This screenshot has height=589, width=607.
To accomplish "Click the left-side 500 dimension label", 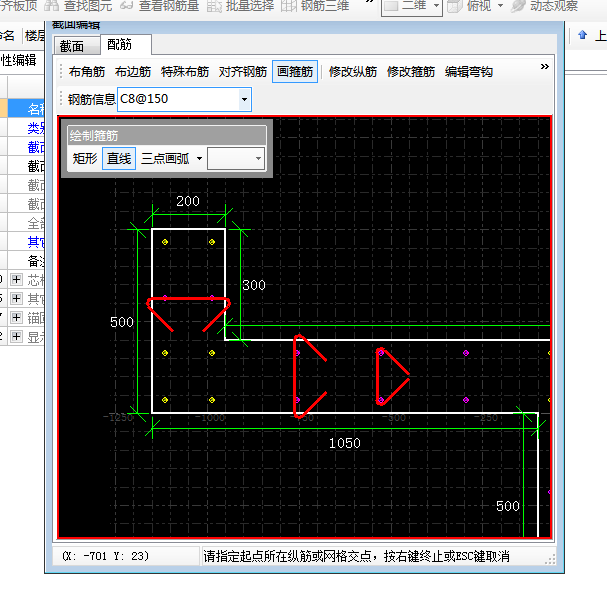I will pyautogui.click(x=122, y=322).
